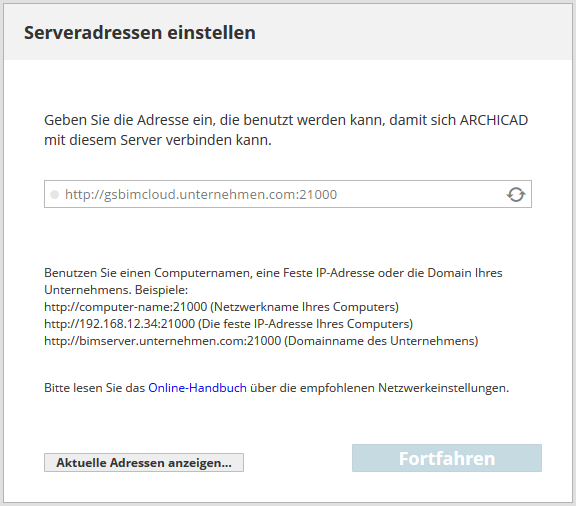Focus the server address input field
This screenshot has width=576, height=506.
tap(288, 194)
